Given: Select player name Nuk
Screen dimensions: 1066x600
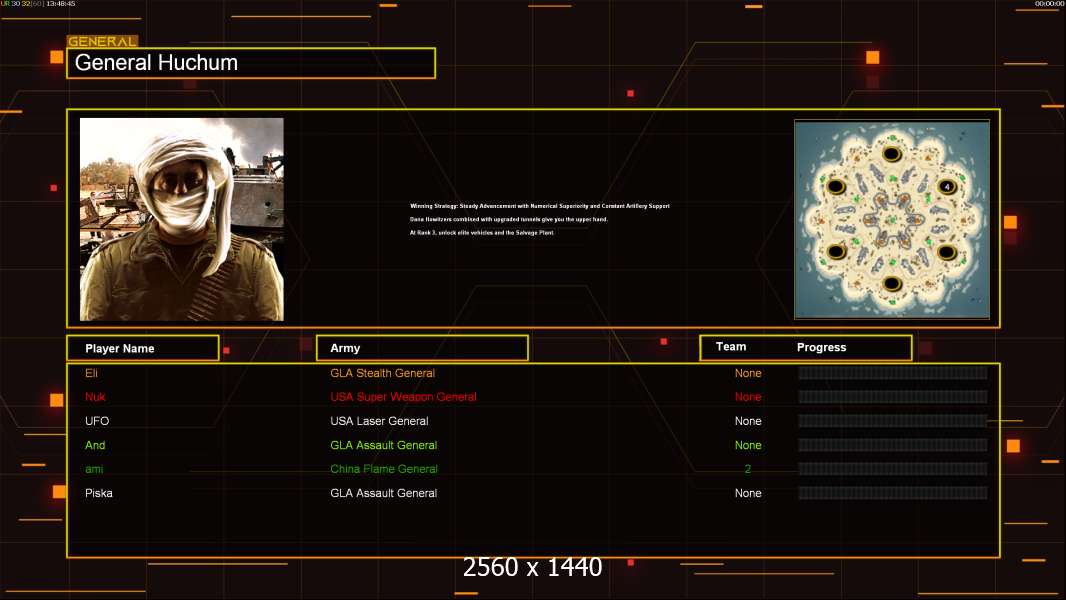Looking at the screenshot, I should click(95, 397).
